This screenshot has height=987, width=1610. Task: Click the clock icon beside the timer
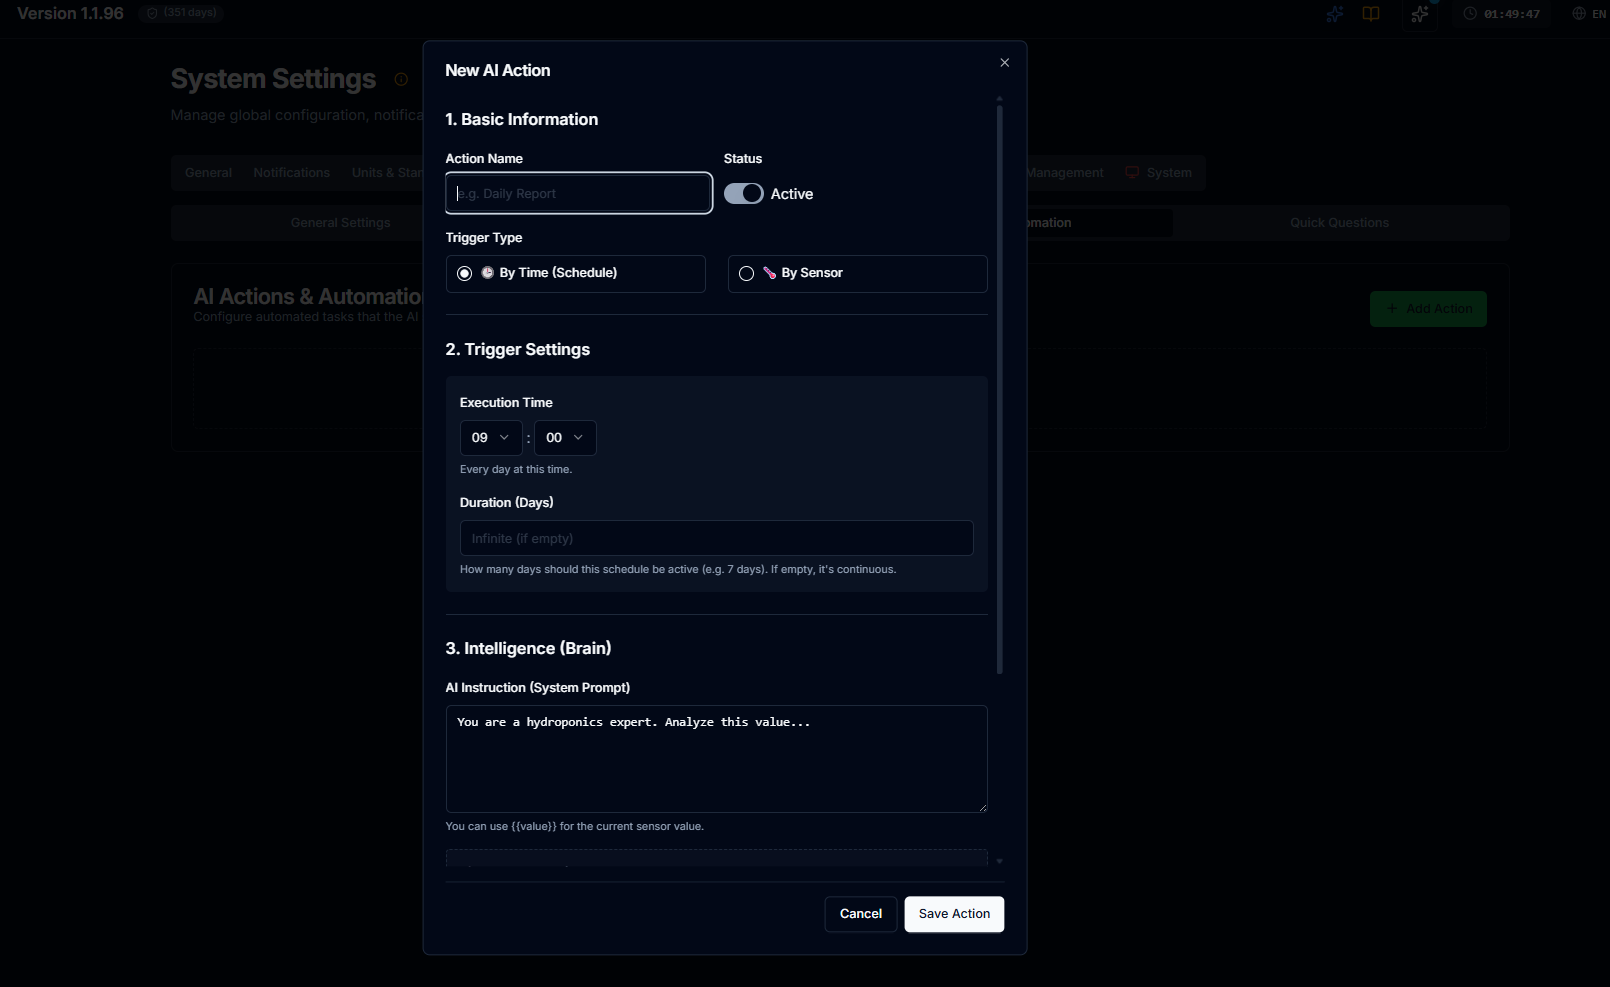click(x=1470, y=14)
